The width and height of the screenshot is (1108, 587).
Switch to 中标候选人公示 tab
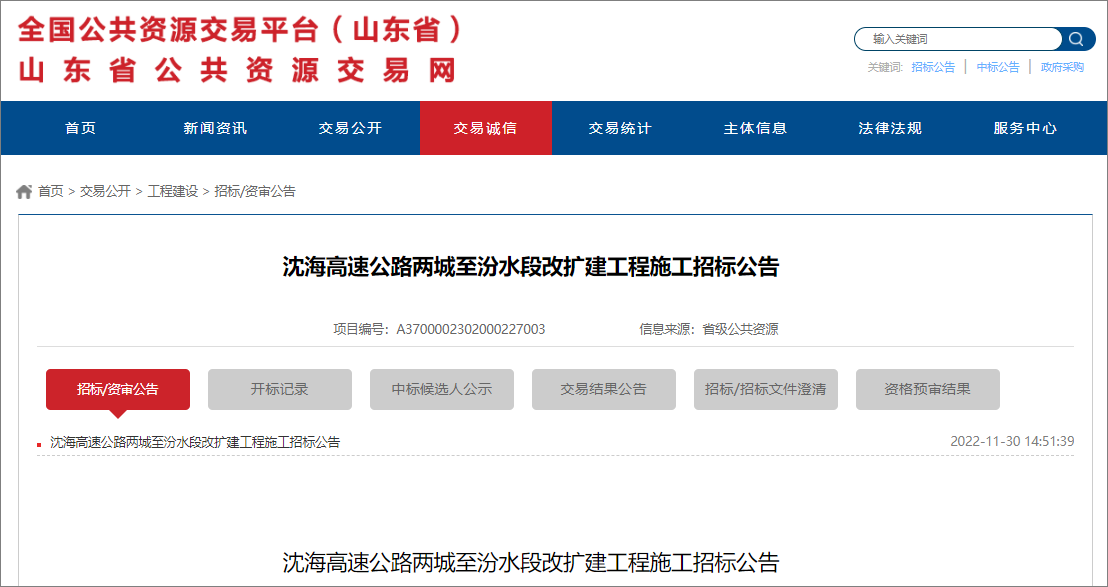[442, 389]
